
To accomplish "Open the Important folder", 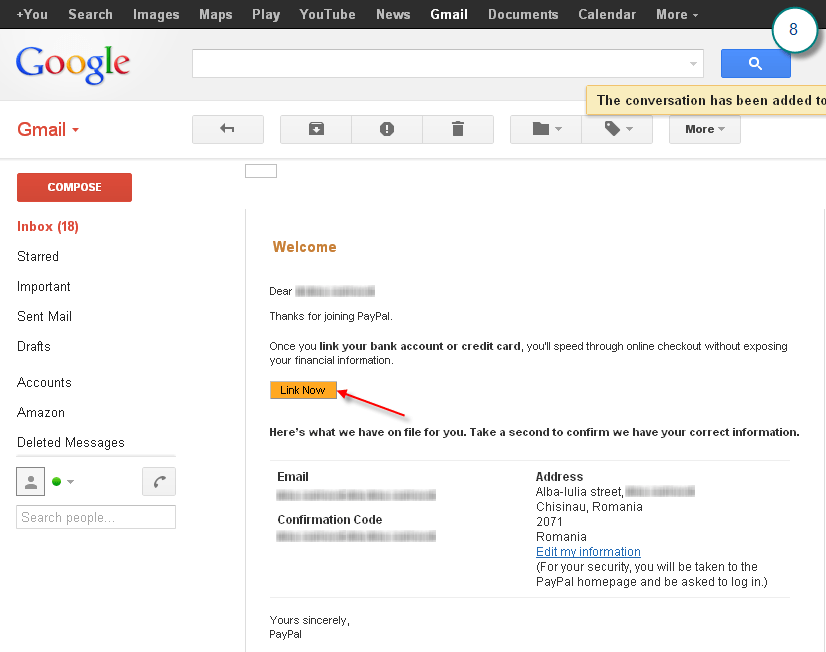I will tap(44, 287).
